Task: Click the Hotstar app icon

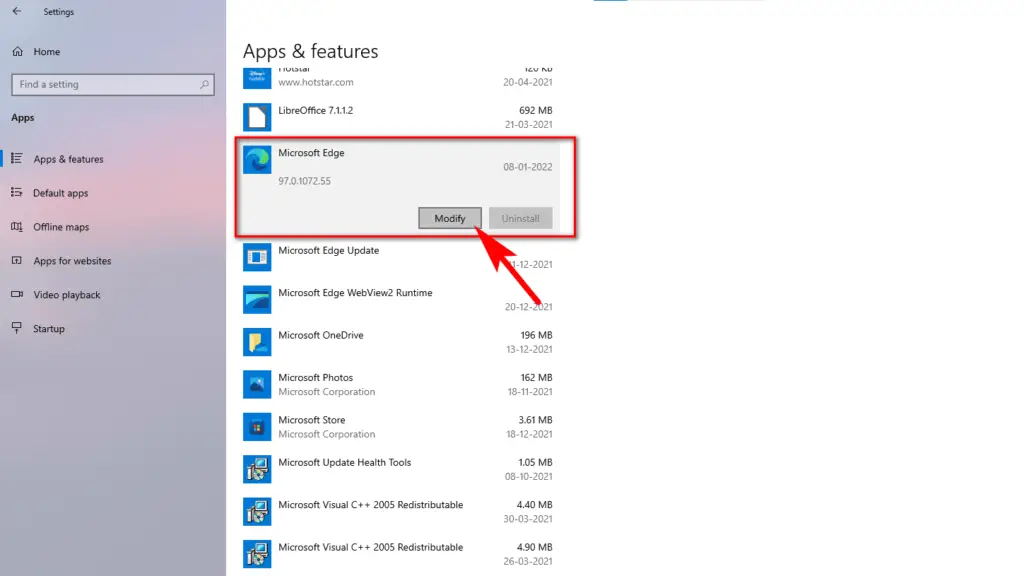Action: (257, 78)
